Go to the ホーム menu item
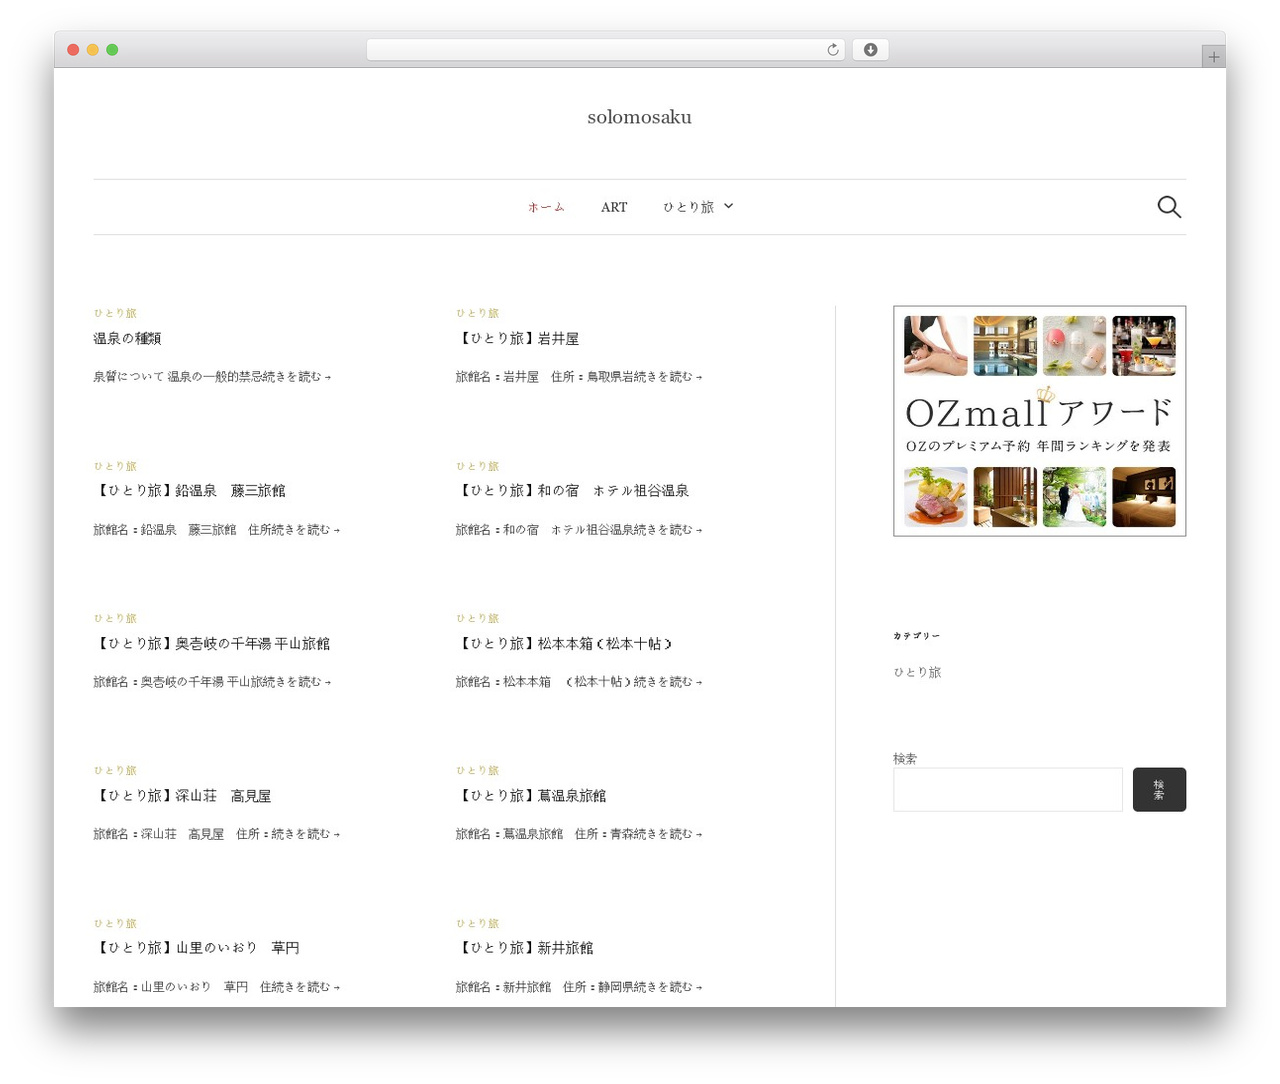 point(546,207)
